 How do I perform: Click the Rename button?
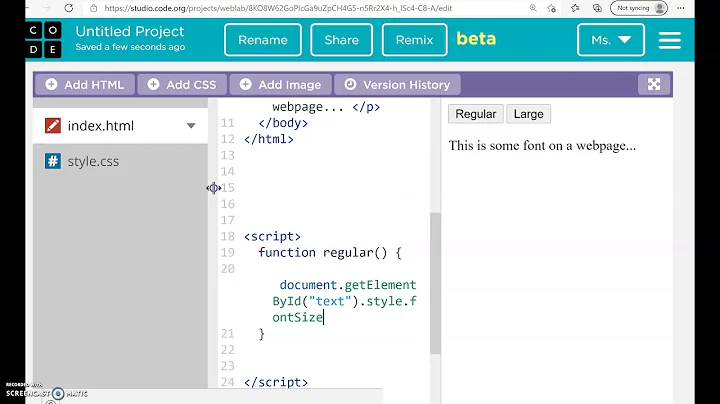tap(263, 40)
